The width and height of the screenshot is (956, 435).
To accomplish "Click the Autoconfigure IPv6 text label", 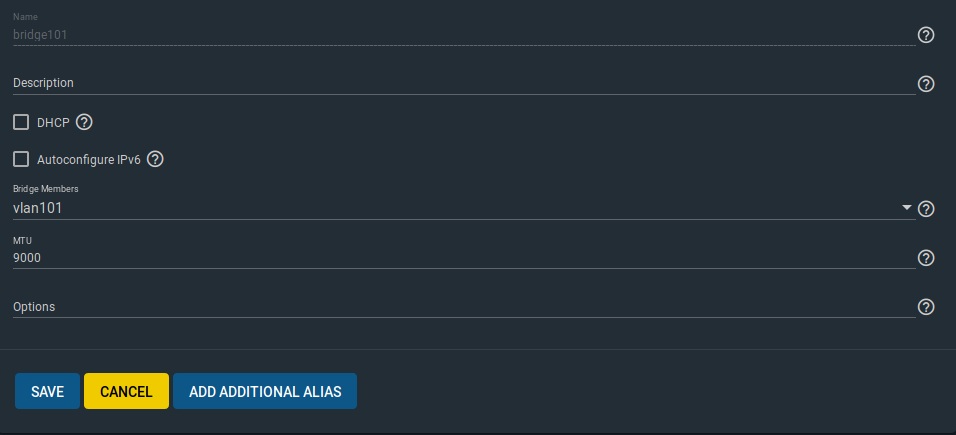I will point(89,160).
